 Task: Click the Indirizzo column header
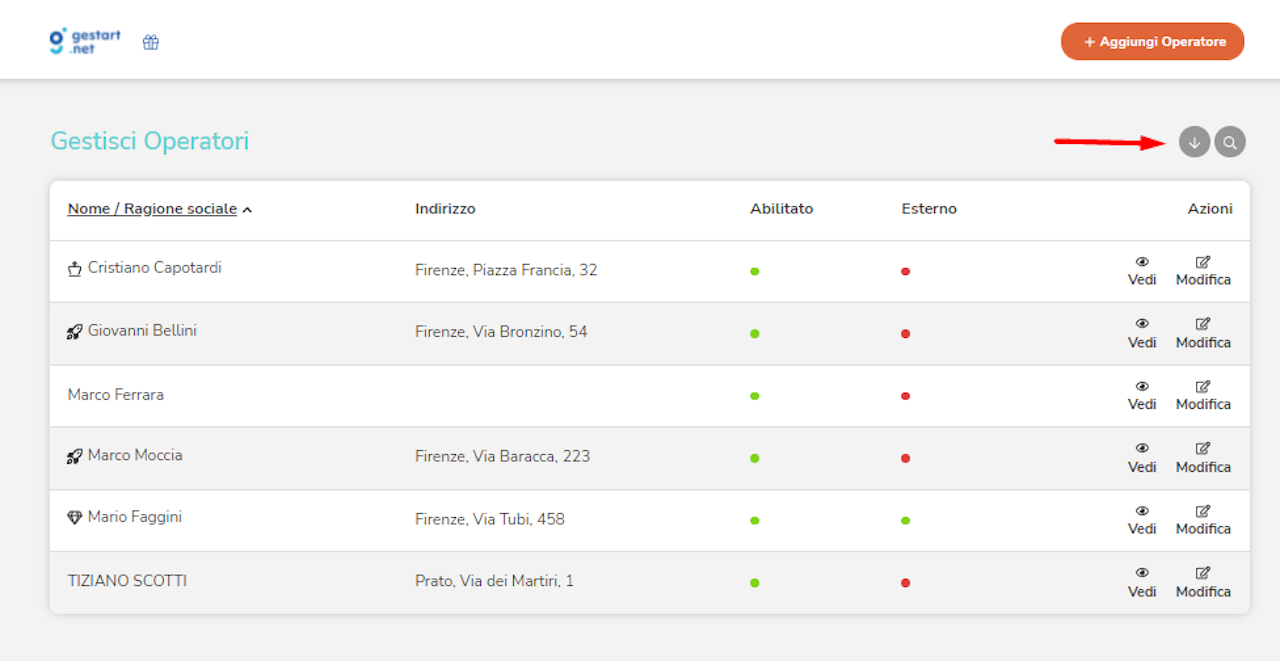(x=445, y=209)
